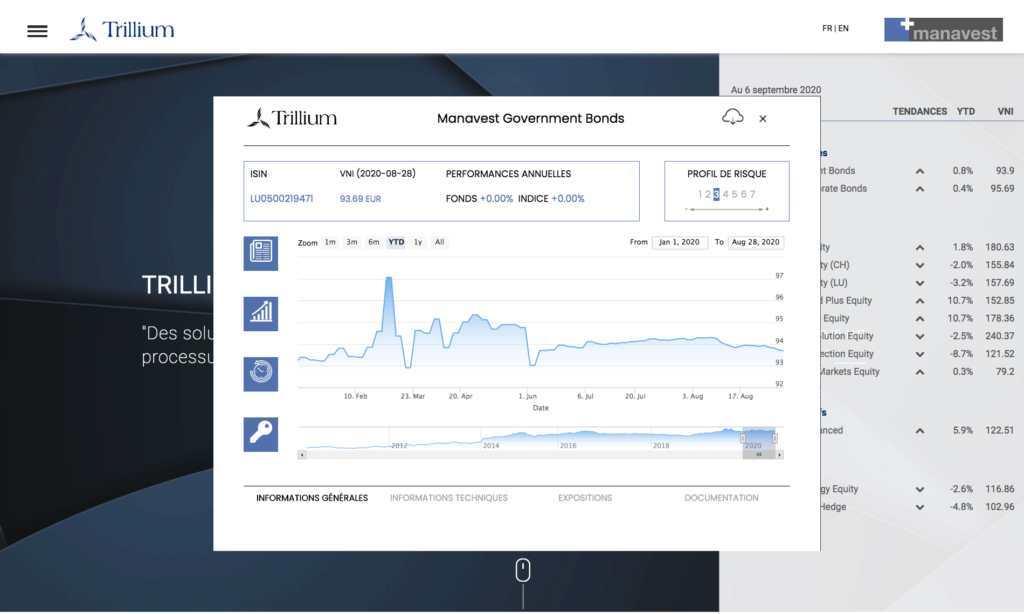1024x614 pixels.
Task: Click the trend arrow in the 180.63 row
Action: pos(920,248)
